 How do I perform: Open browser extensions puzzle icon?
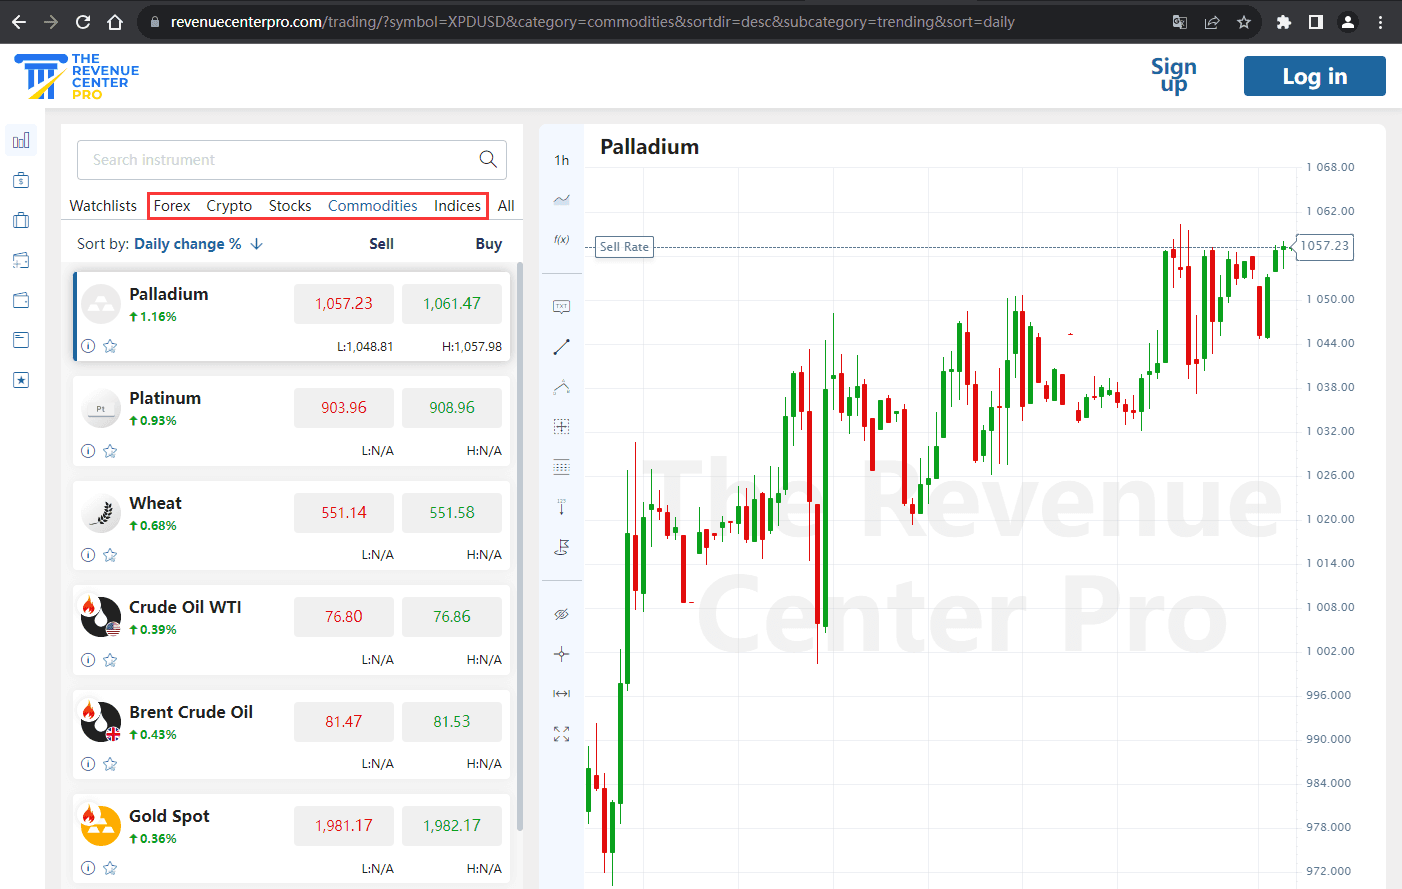click(x=1284, y=22)
